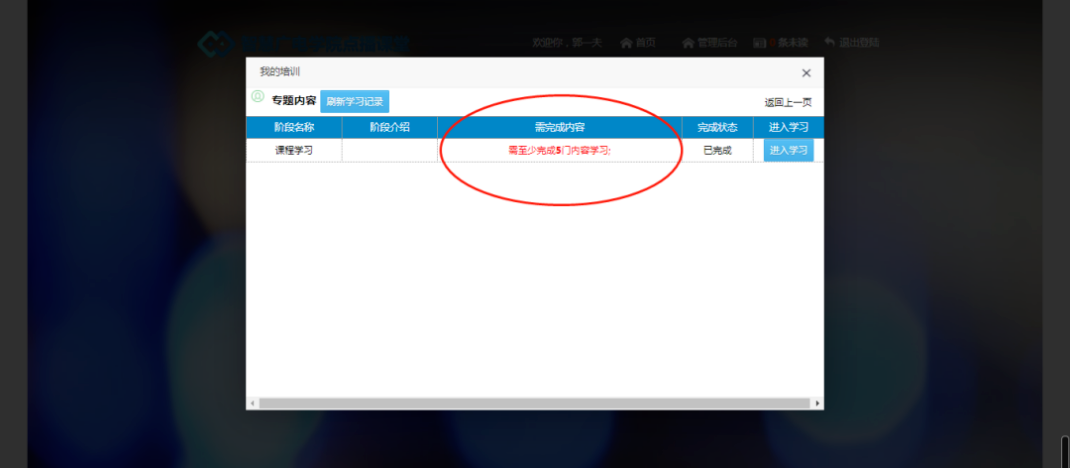Click the 课程学习 stage name cell

294,150
